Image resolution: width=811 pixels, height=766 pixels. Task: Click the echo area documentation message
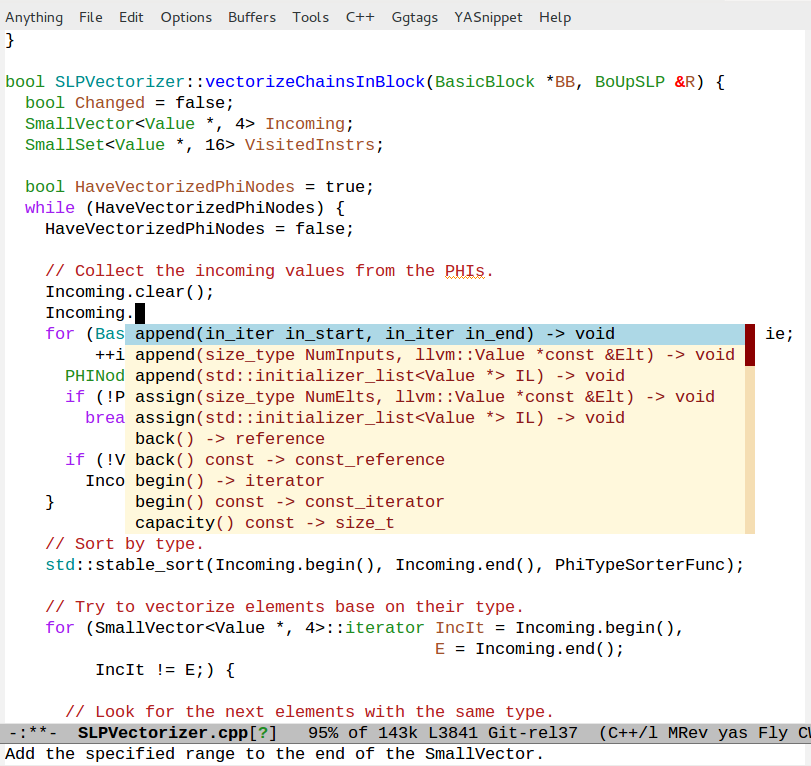click(x=274, y=754)
